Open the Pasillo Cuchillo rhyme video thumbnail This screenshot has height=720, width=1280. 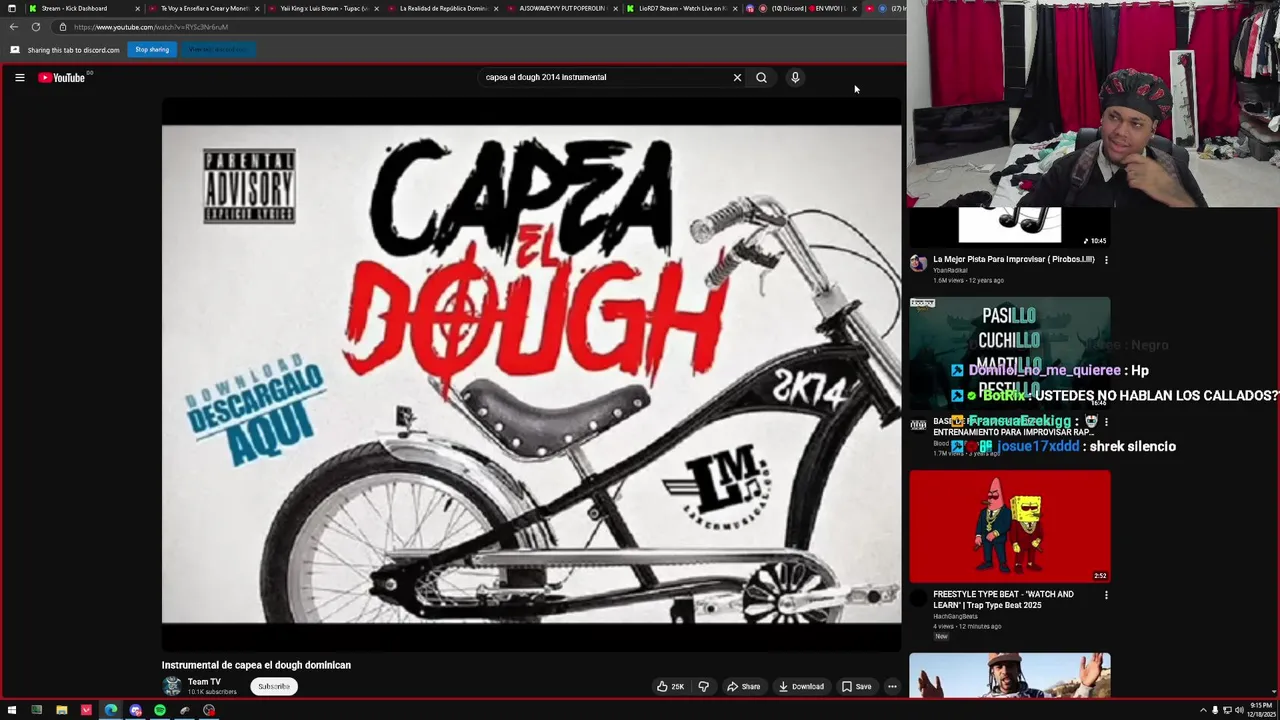pos(1009,352)
